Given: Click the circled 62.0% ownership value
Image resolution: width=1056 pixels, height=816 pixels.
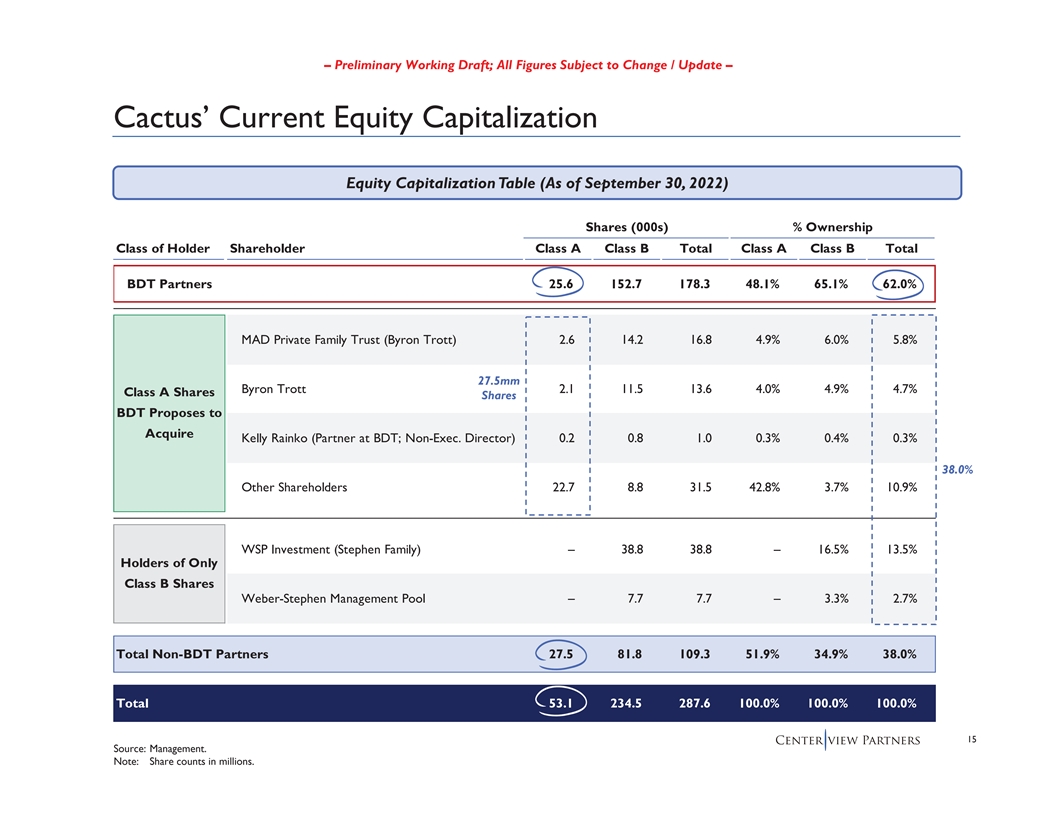Looking at the screenshot, I should click(899, 284).
